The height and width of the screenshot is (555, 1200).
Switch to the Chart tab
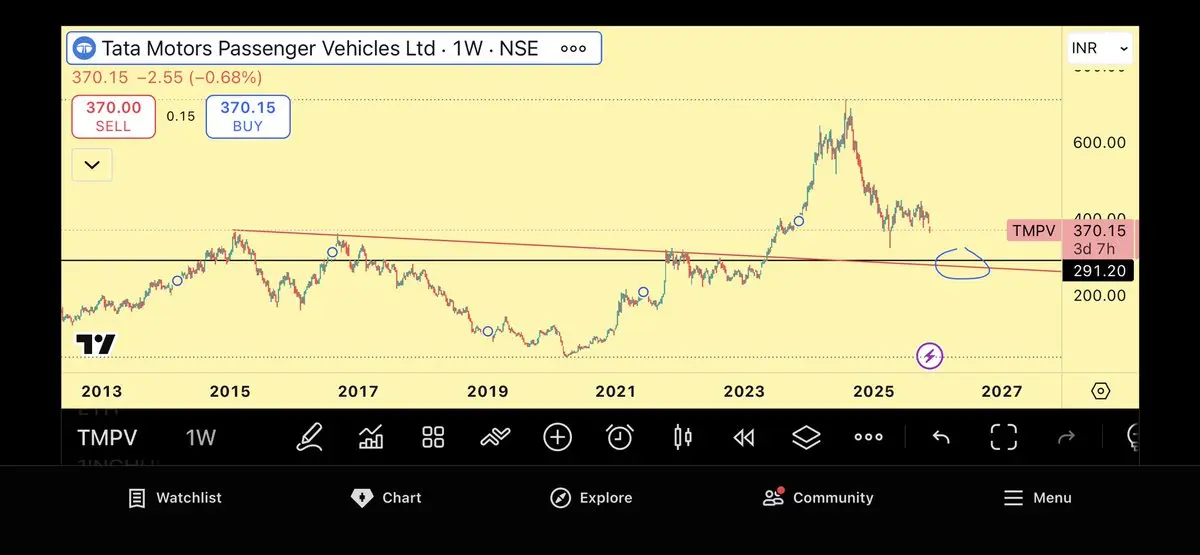(386, 498)
